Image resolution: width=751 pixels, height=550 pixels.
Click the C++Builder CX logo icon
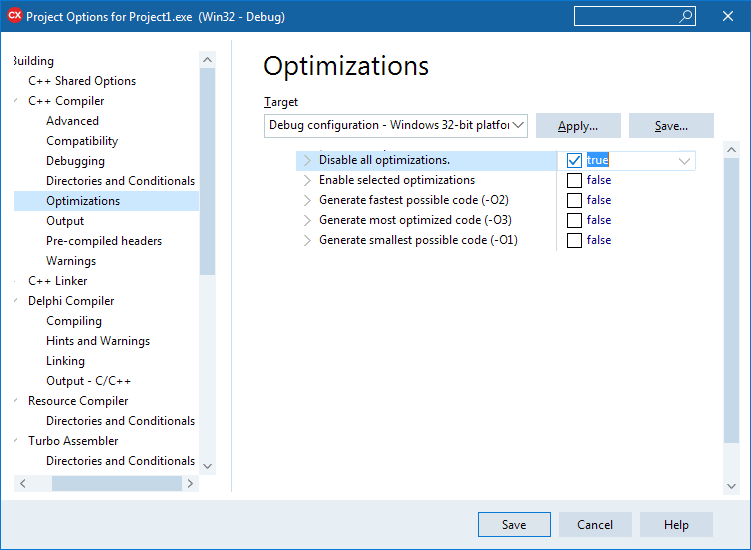[15, 16]
